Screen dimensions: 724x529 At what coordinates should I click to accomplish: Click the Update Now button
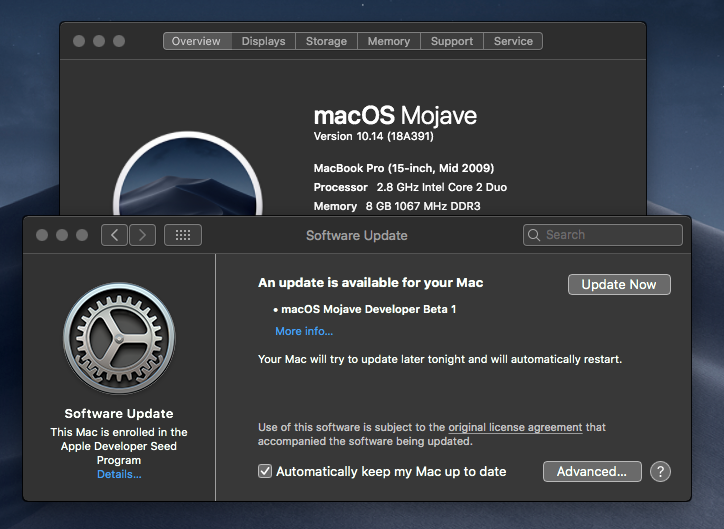619,284
